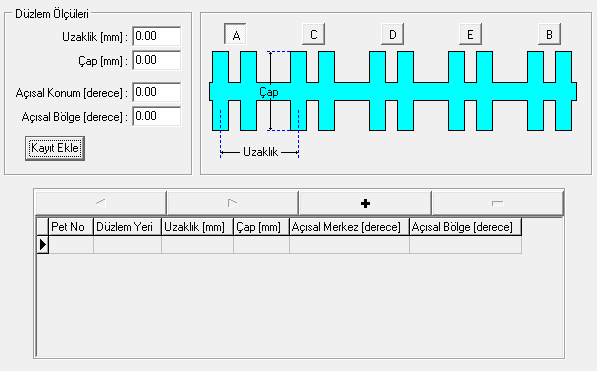
Task: Focus the Açısal Bölge input field
Action: click(x=156, y=116)
